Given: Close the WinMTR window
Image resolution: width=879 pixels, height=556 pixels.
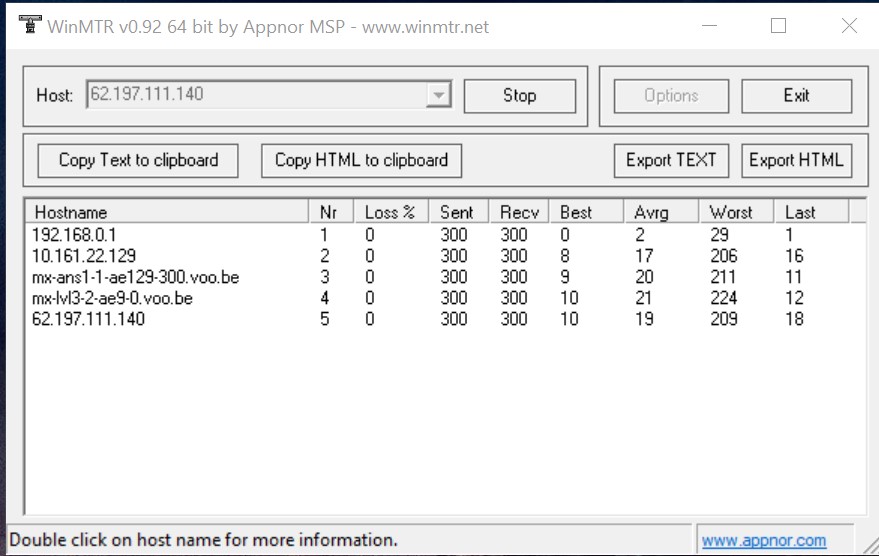Looking at the screenshot, I should click(849, 26).
